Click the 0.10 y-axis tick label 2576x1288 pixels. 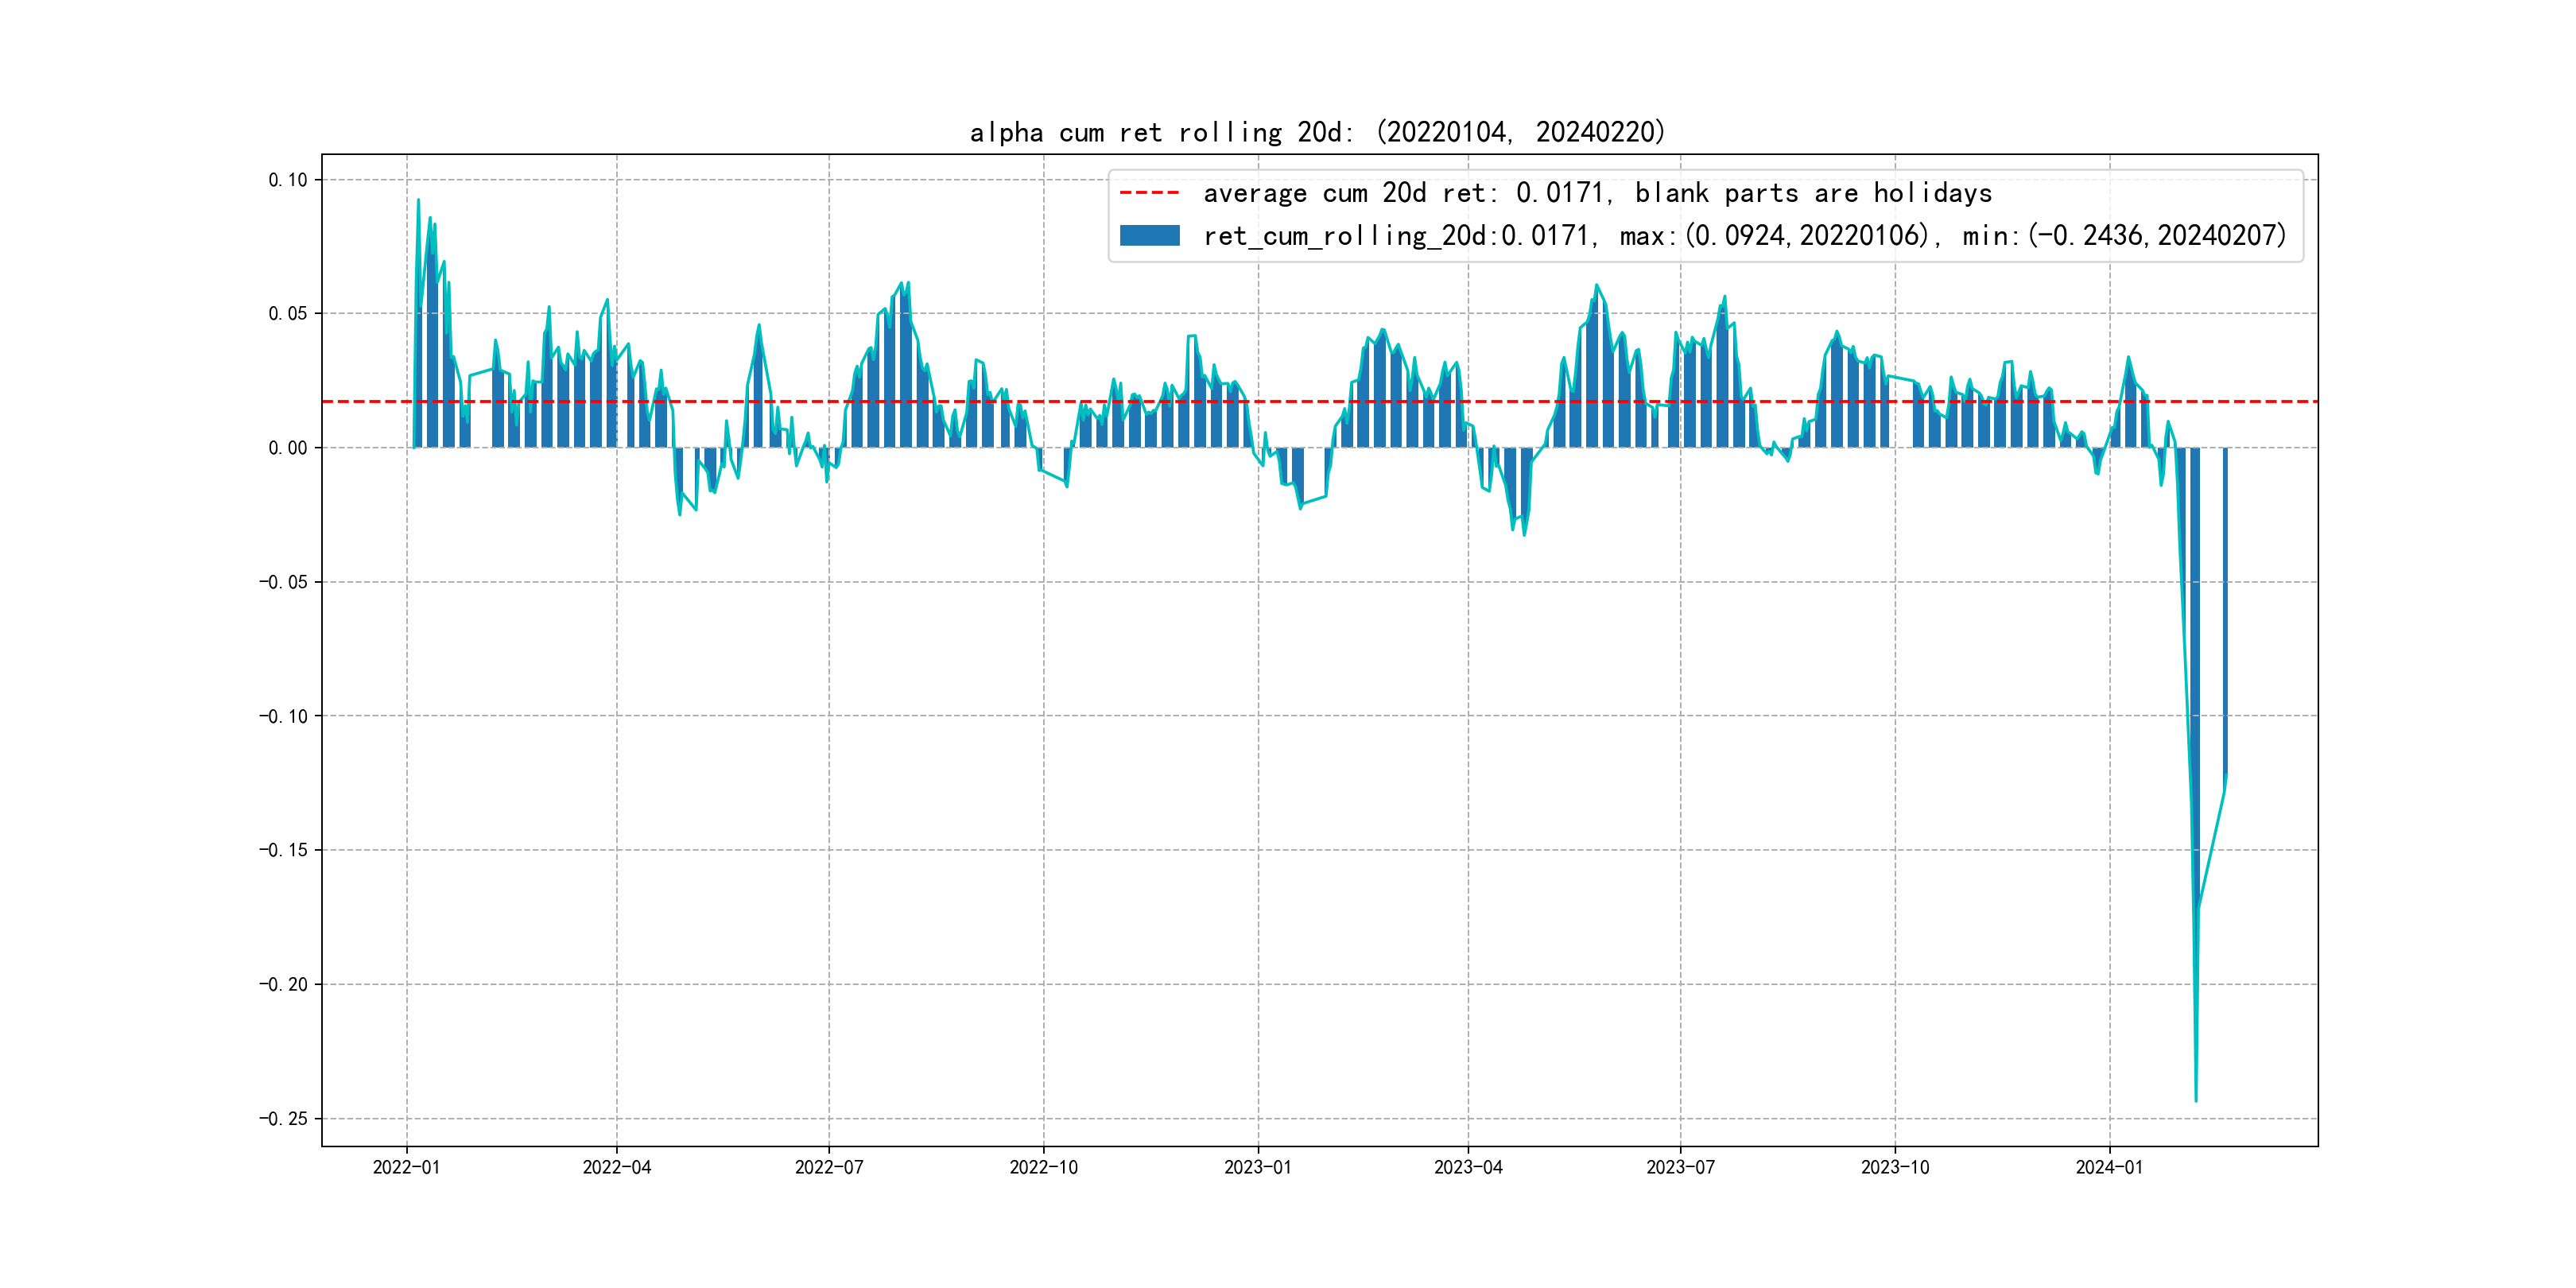click(287, 180)
